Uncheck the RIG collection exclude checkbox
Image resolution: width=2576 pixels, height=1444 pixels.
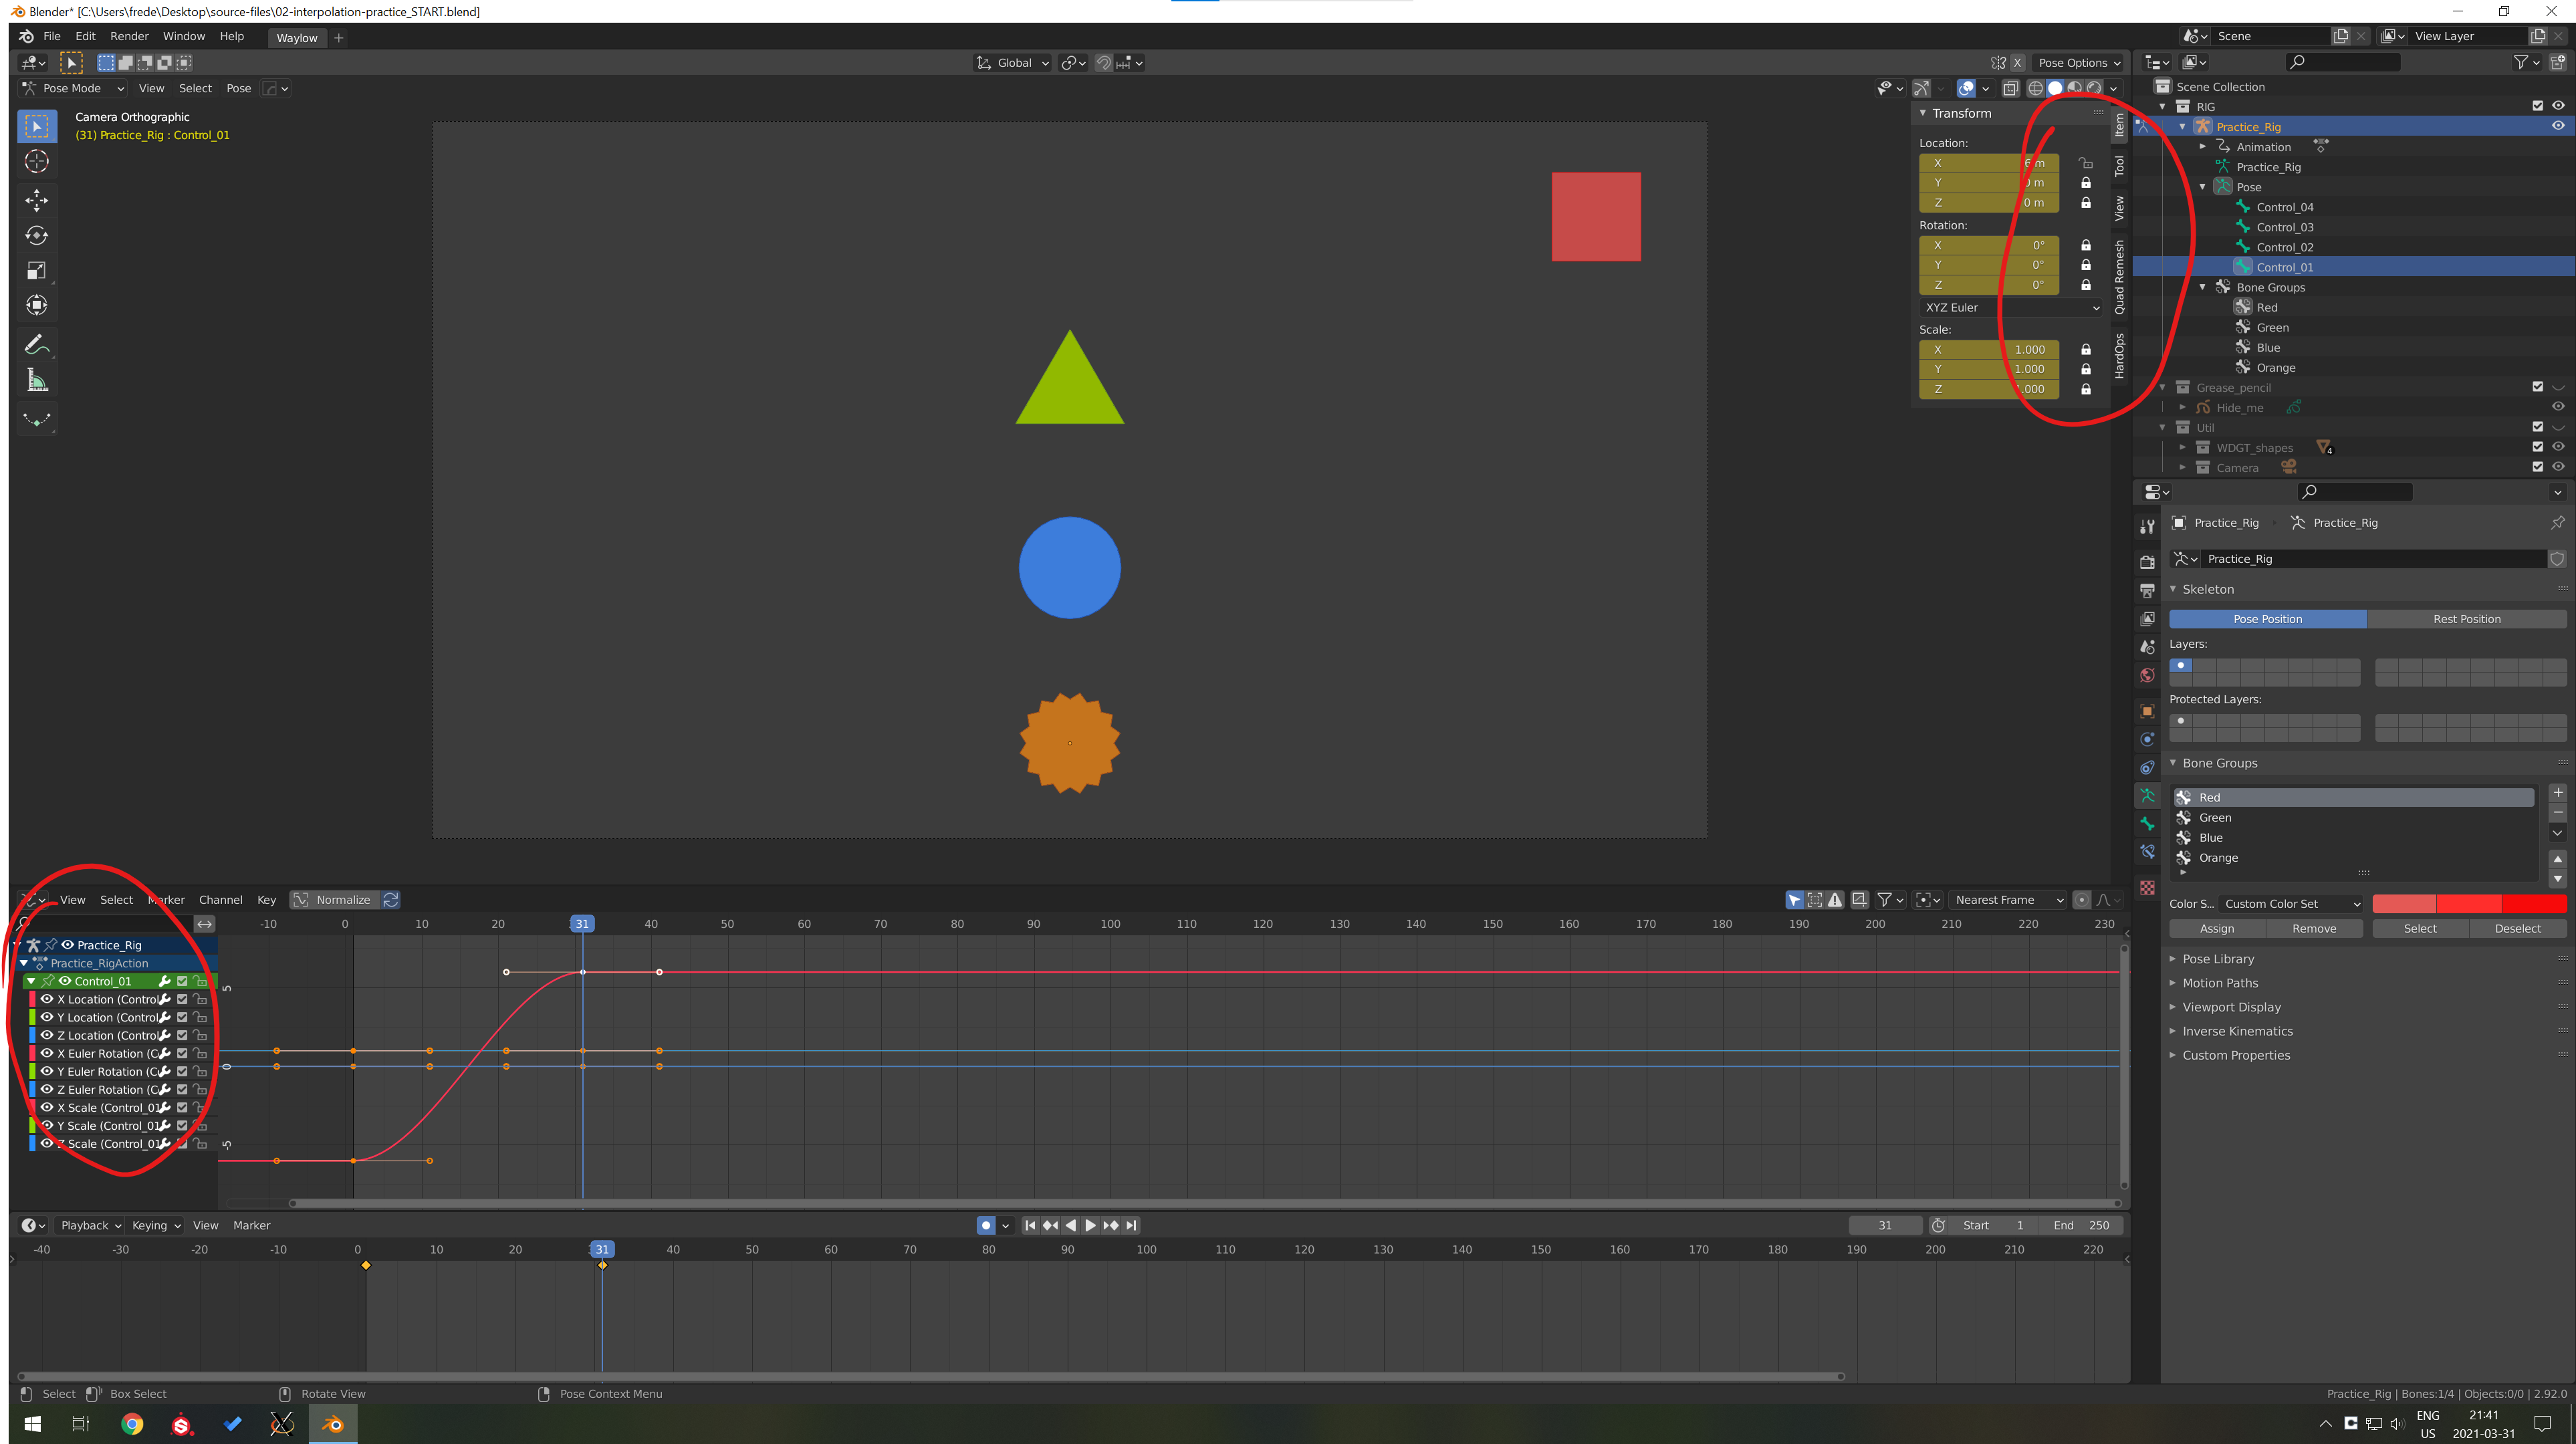[2537, 106]
